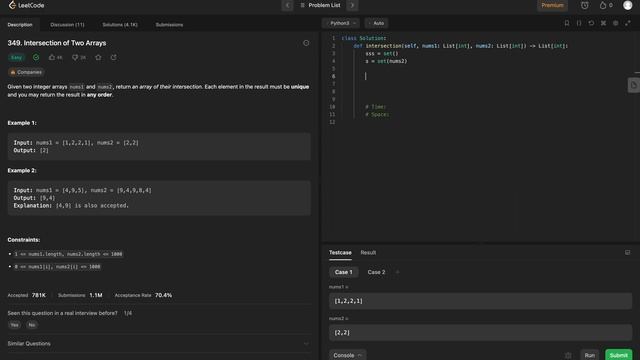The height and width of the screenshot is (360, 640).
Task: Open the timer alarm clock icon
Action: tap(584, 5)
